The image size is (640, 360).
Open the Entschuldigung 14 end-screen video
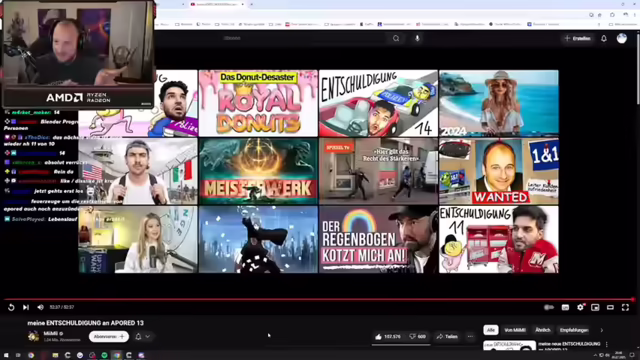click(x=378, y=103)
